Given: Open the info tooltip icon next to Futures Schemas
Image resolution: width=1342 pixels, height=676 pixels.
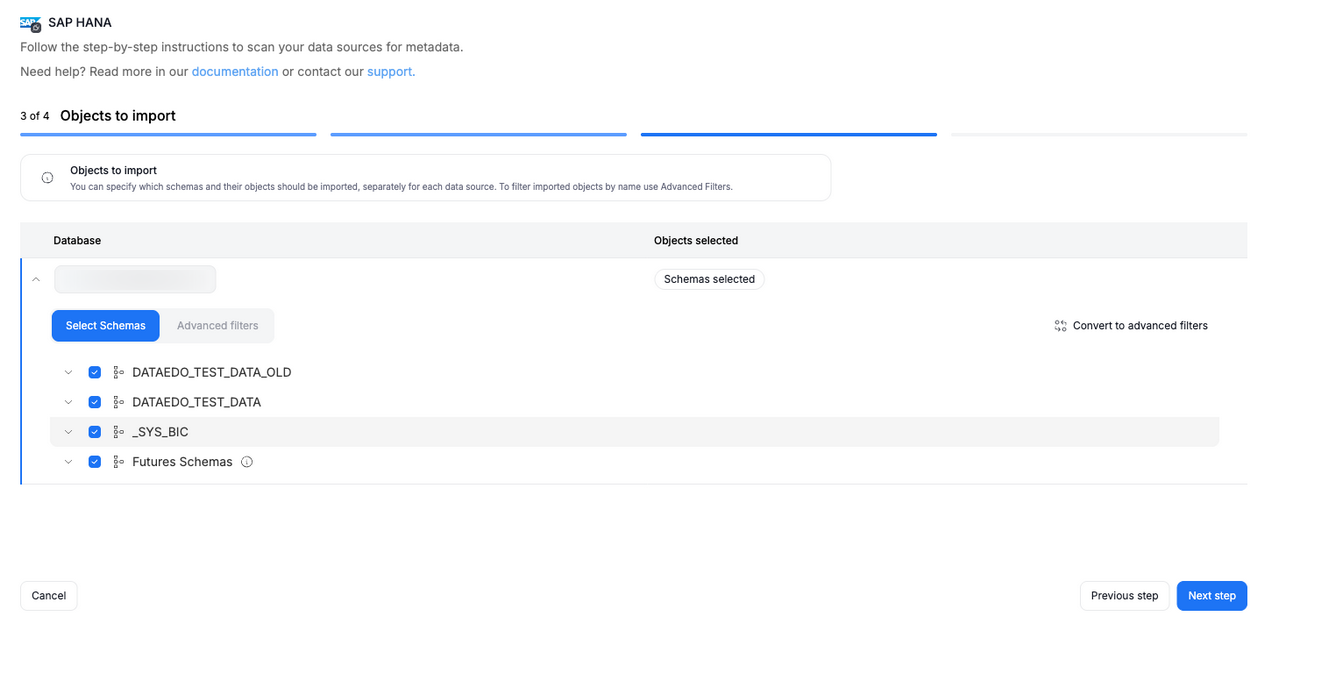Looking at the screenshot, I should tap(247, 462).
